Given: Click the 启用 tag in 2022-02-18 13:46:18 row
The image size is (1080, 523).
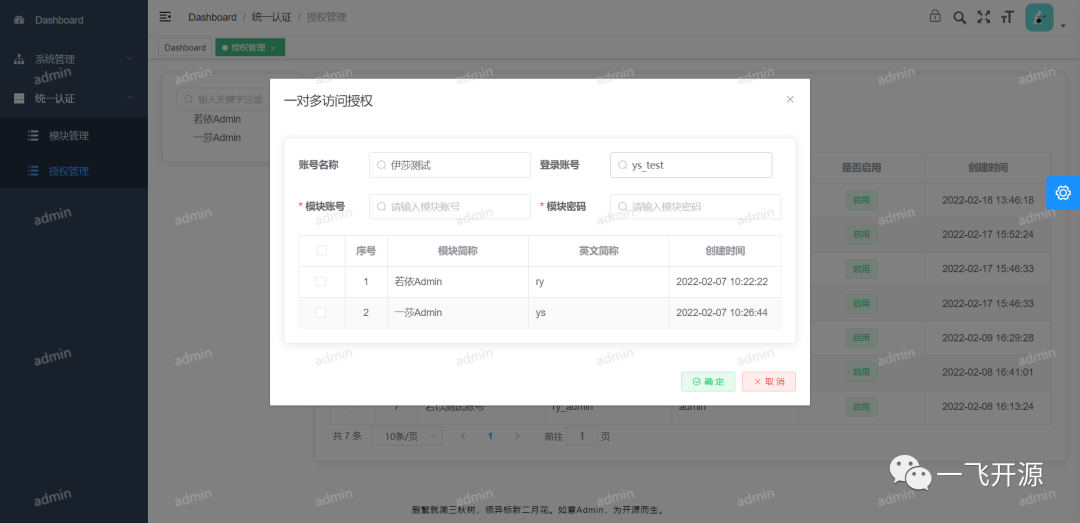Looking at the screenshot, I should 861,200.
